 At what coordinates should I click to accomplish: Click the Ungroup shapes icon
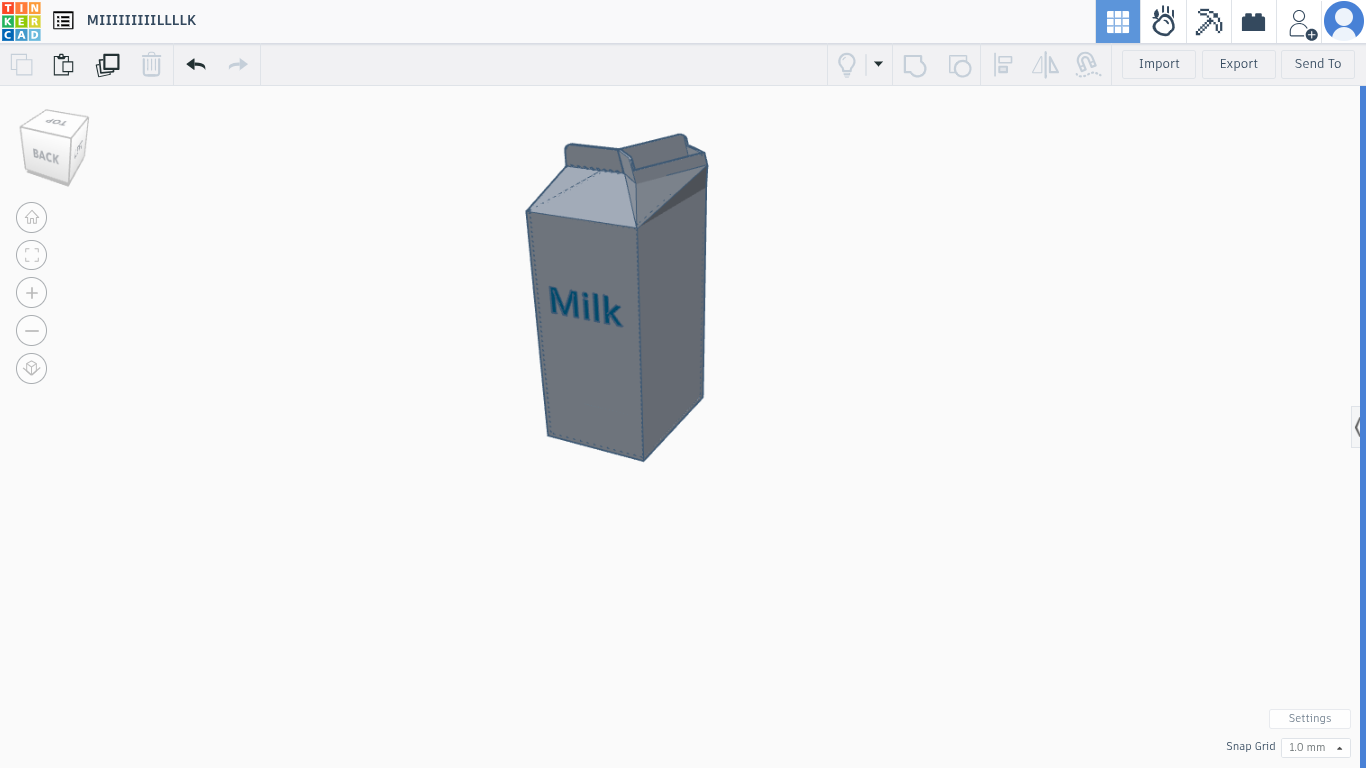[x=959, y=65]
